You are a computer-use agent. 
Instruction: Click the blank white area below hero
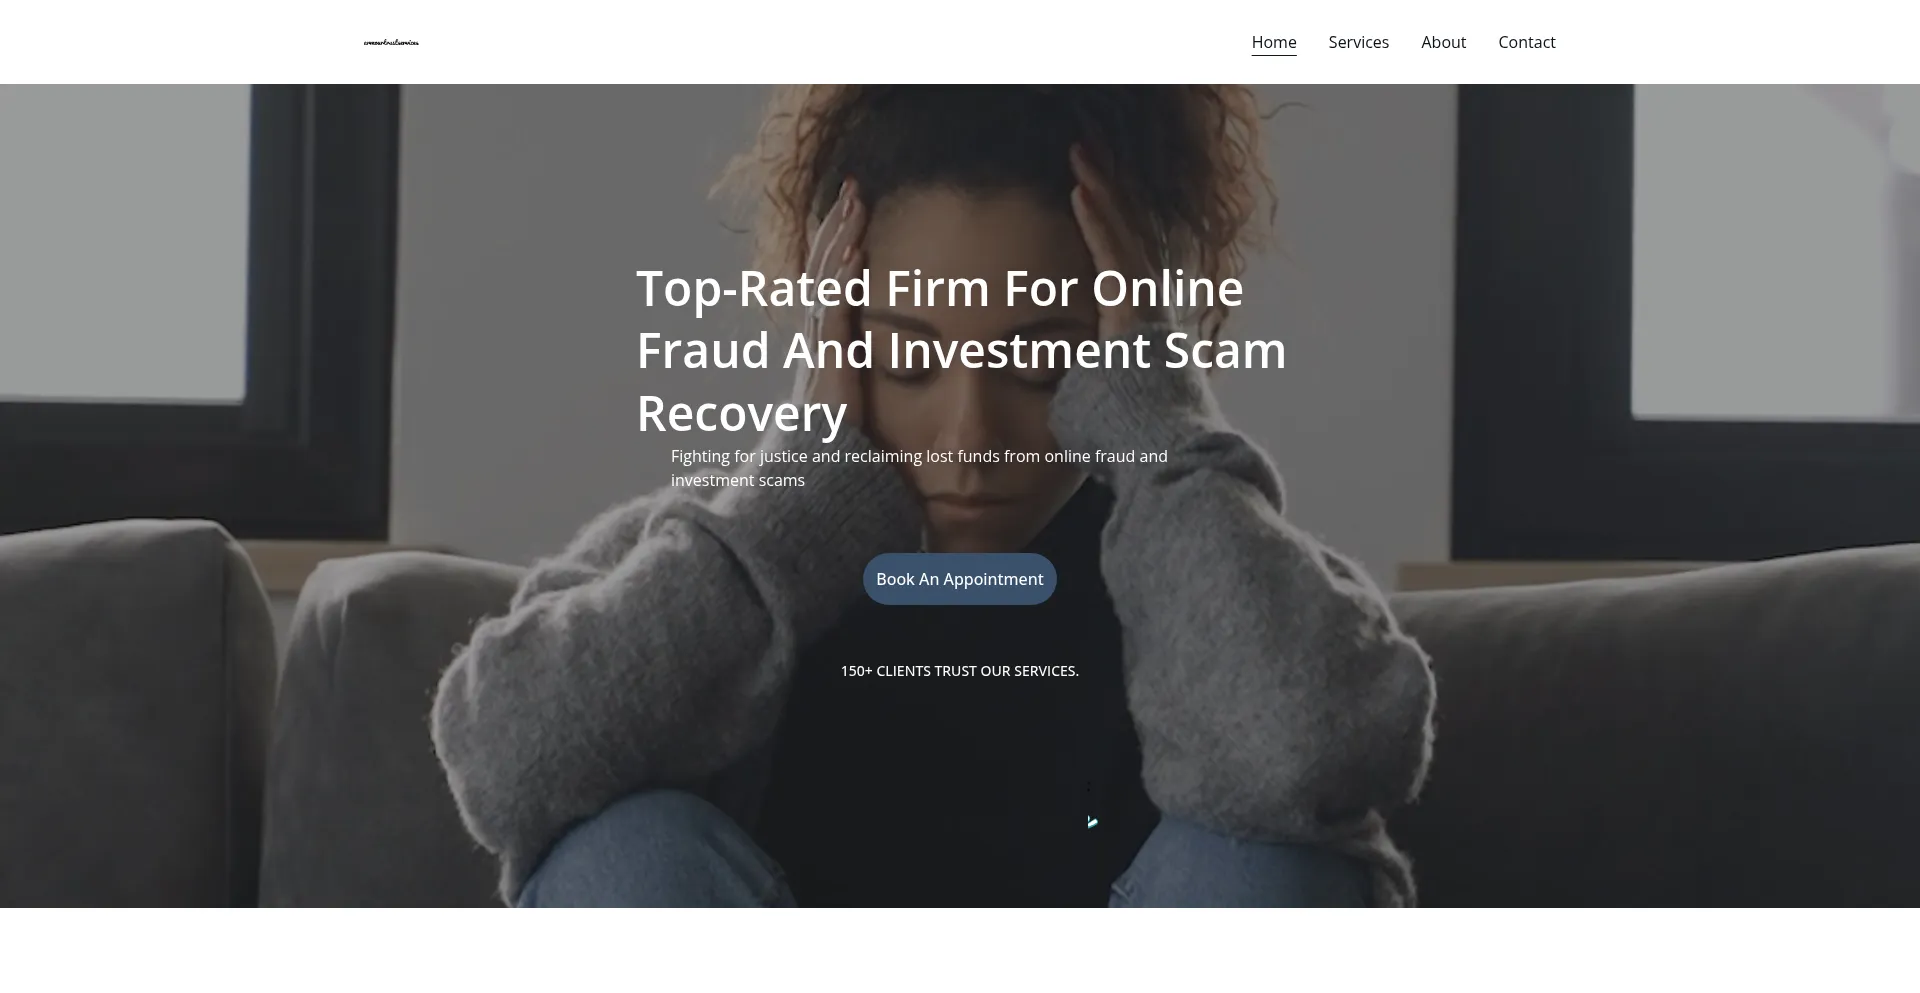click(x=960, y=950)
